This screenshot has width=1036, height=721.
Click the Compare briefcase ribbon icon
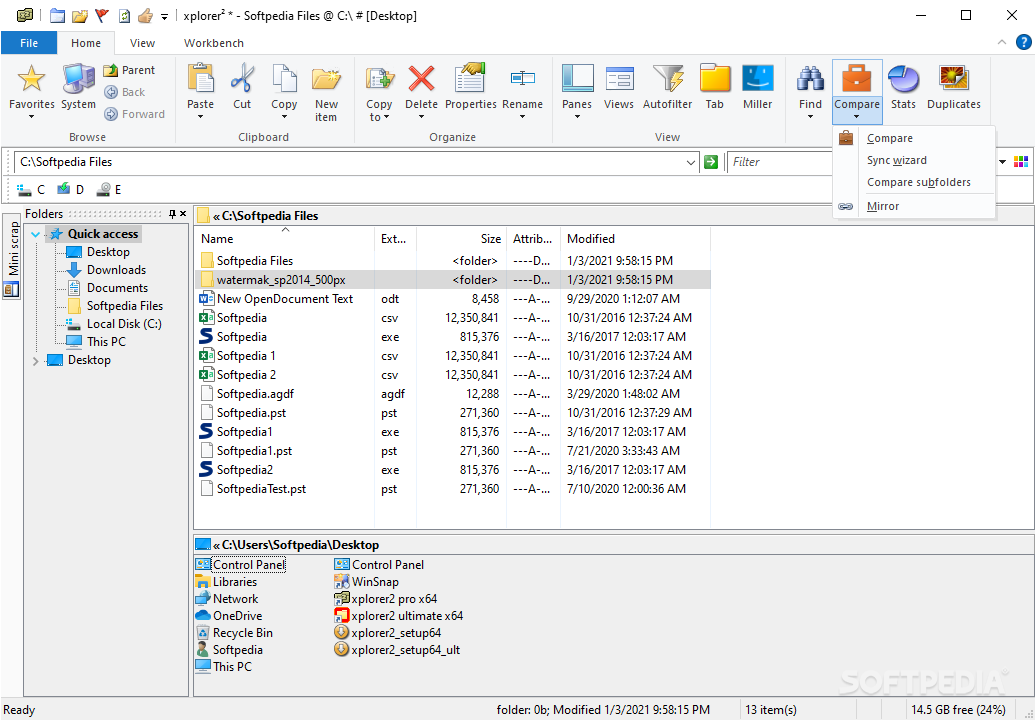[x=856, y=79]
